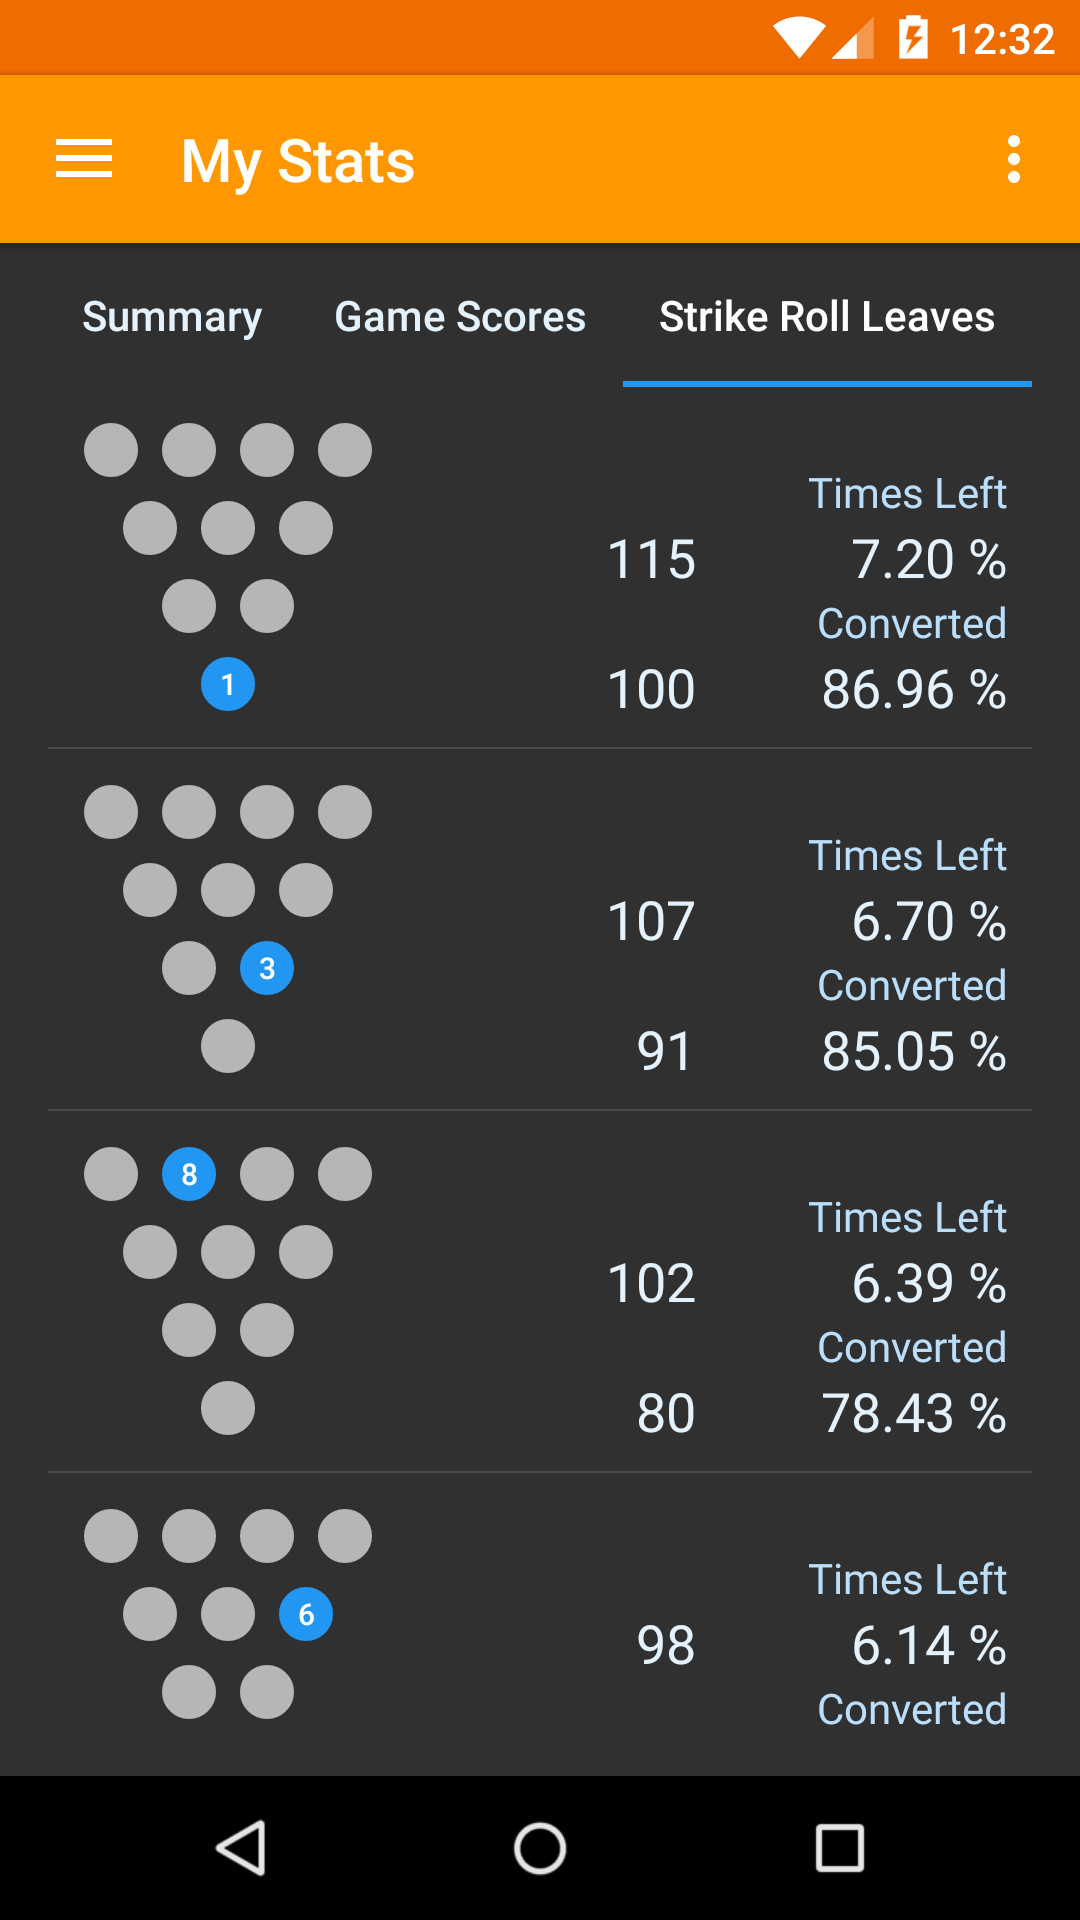Screen dimensions: 1080x1920
Task: Tap the blue pin 1 circle
Action: coord(228,685)
